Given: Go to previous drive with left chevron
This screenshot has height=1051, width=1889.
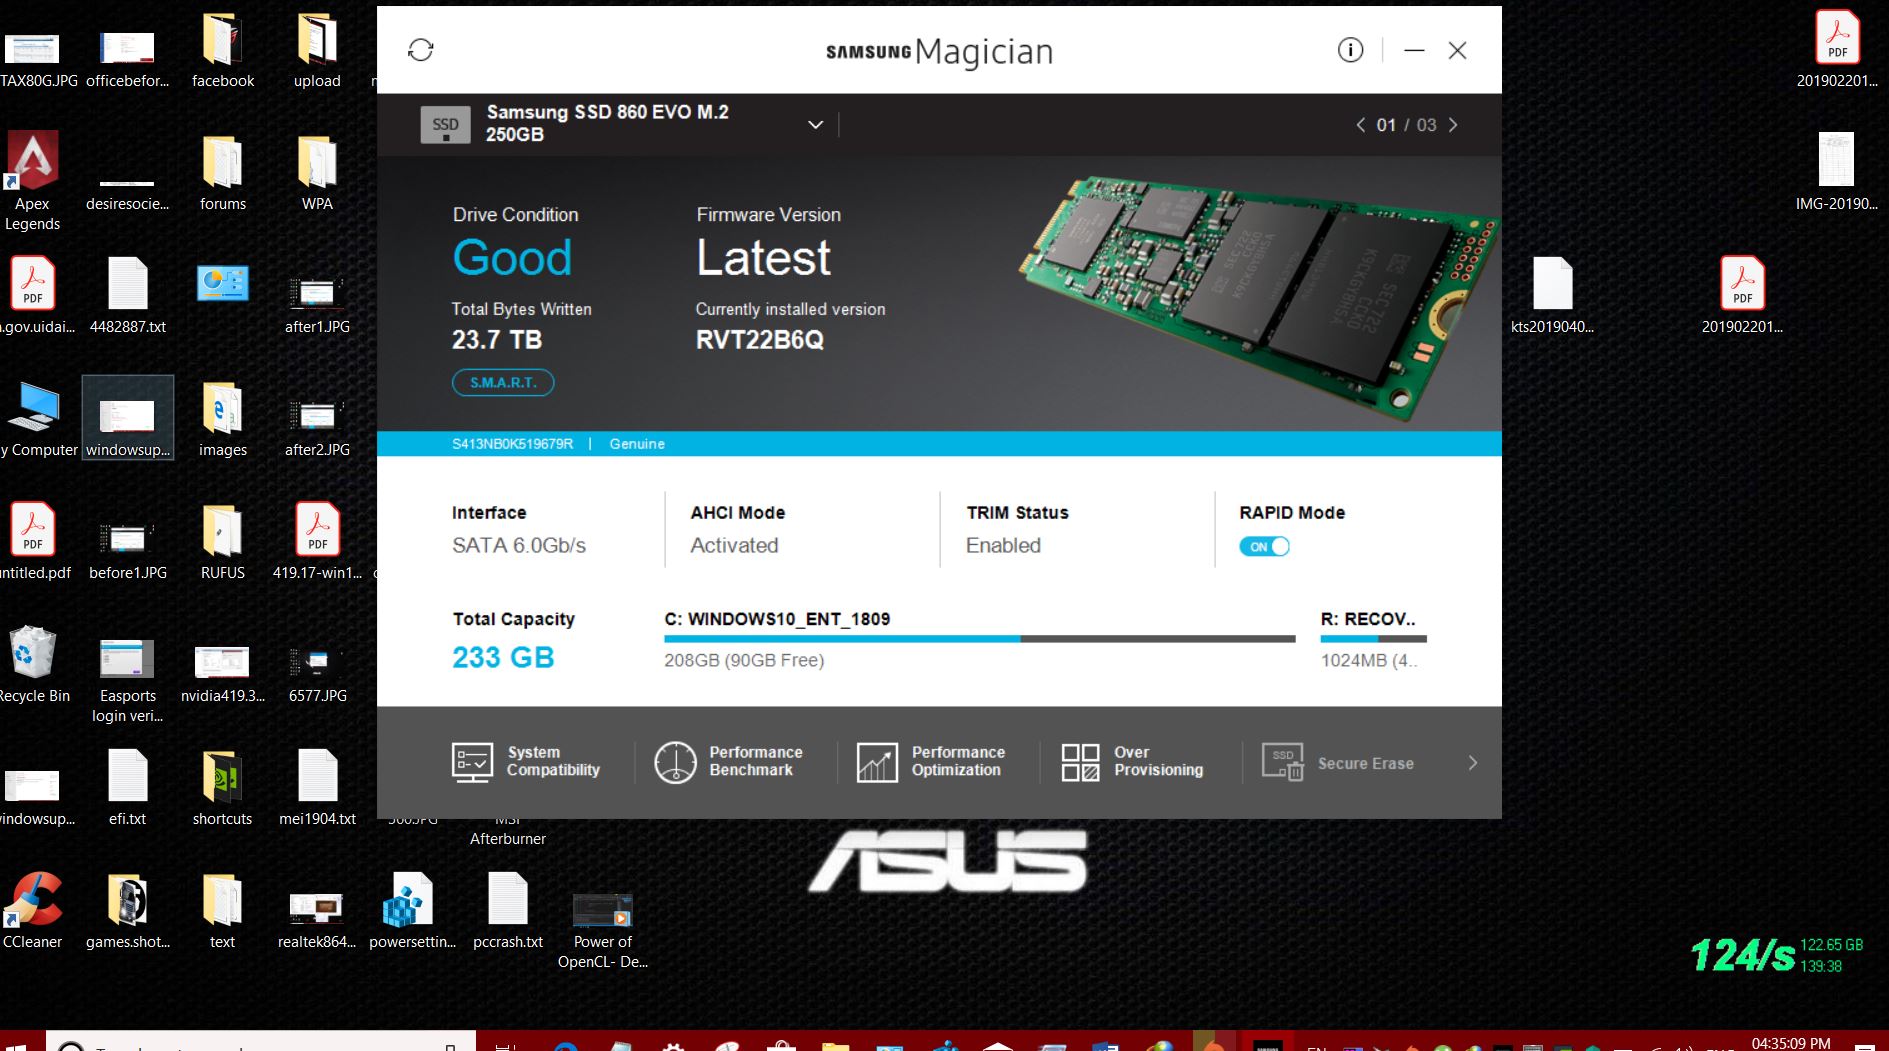Looking at the screenshot, I should point(1360,125).
